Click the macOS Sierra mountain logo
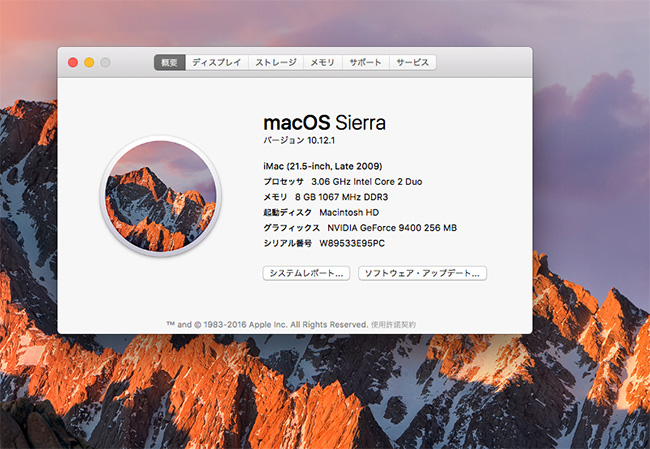 [160, 196]
